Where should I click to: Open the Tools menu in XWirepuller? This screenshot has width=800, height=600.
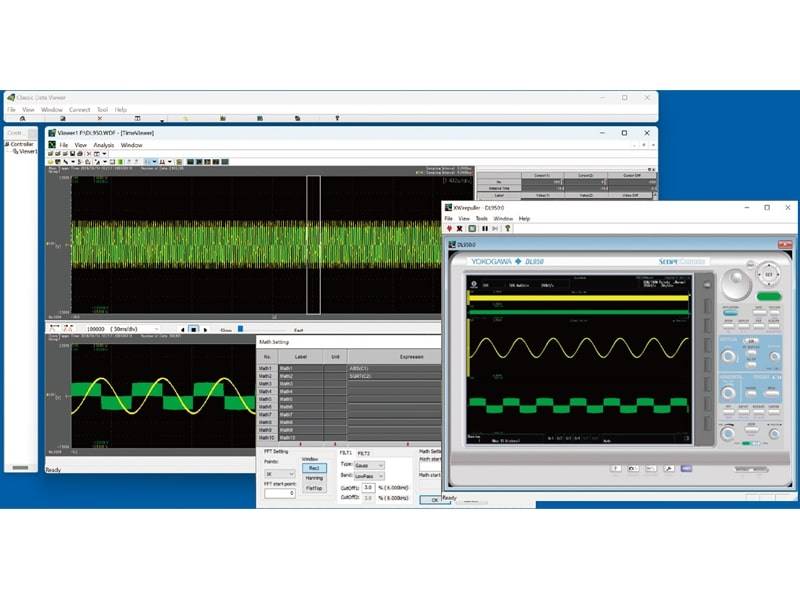(481, 218)
